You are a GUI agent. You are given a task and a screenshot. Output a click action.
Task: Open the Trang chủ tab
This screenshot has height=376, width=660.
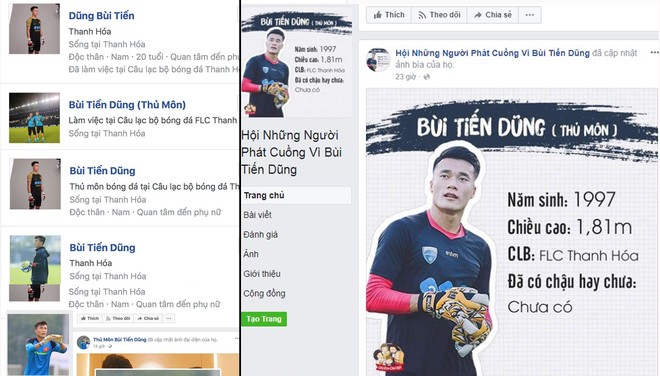point(296,195)
